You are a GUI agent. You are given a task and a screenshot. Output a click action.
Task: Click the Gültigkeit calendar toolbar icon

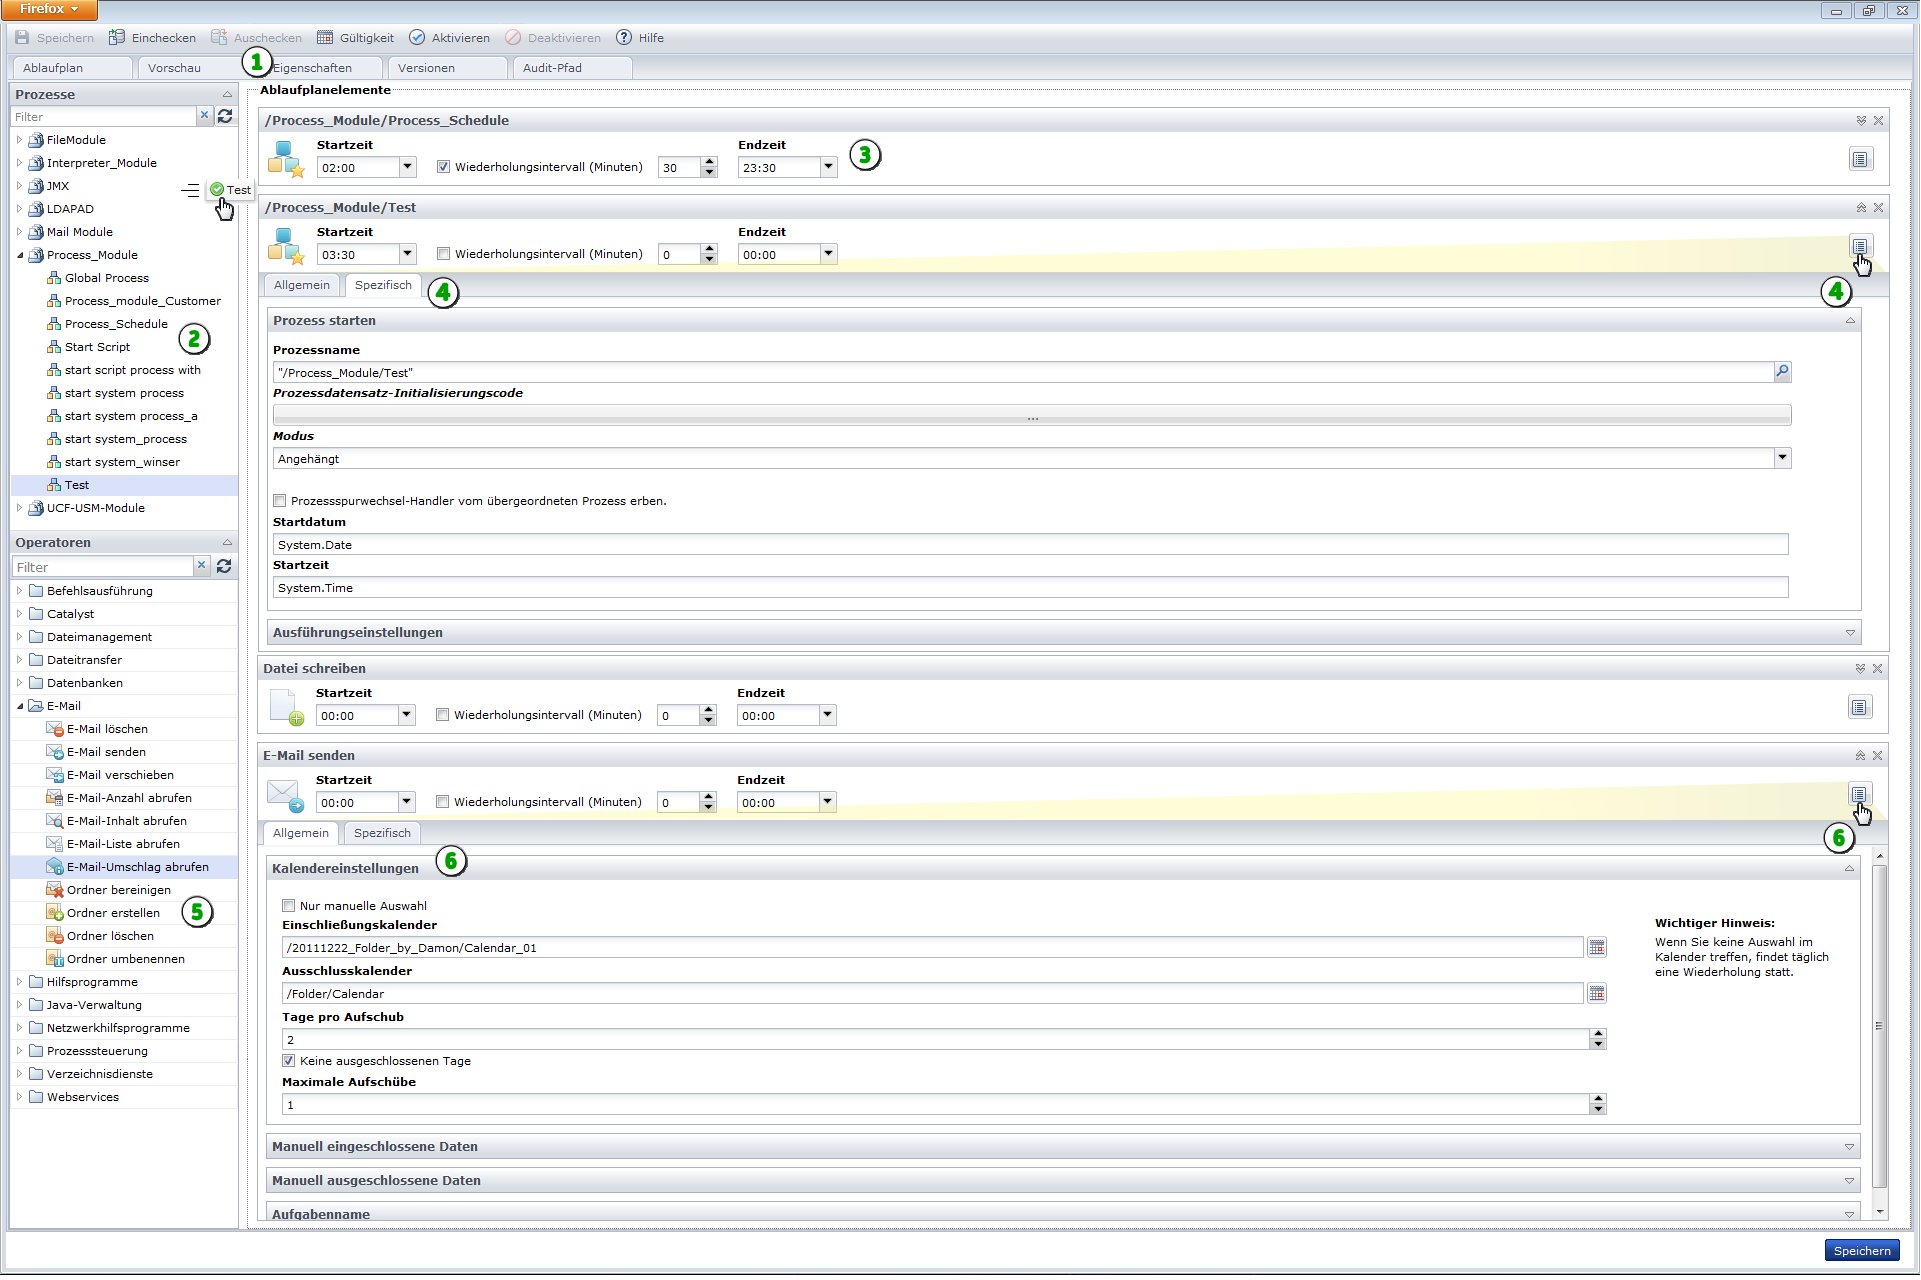(x=325, y=38)
